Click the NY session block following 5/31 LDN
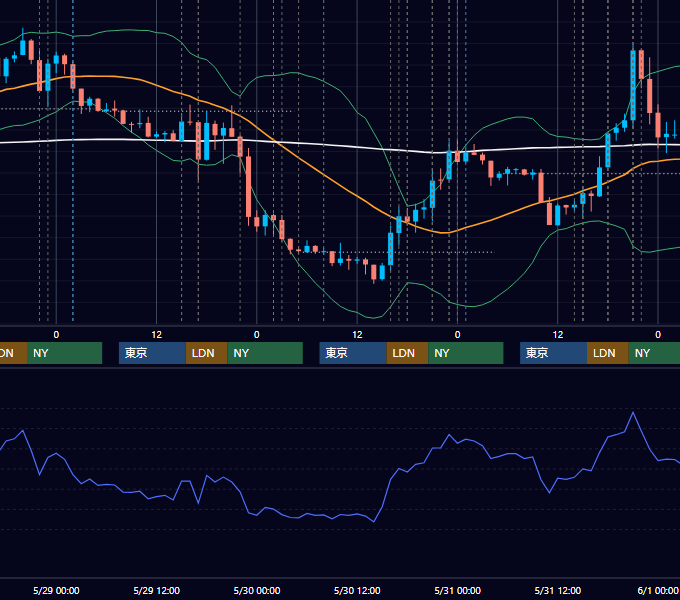Viewport: 680px width, 600px height. (x=654, y=353)
